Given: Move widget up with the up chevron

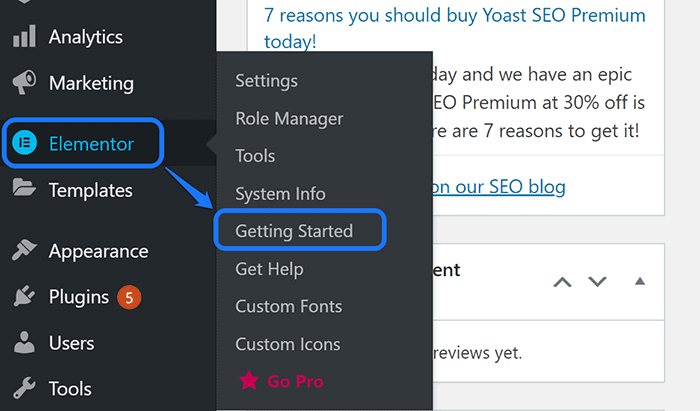Looking at the screenshot, I should point(562,281).
